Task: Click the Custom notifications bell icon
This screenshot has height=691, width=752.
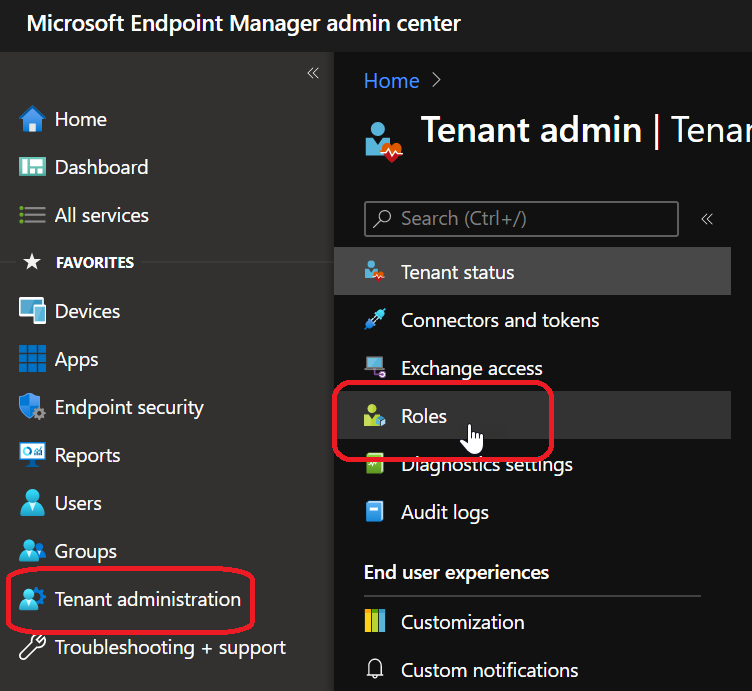Action: [375, 670]
